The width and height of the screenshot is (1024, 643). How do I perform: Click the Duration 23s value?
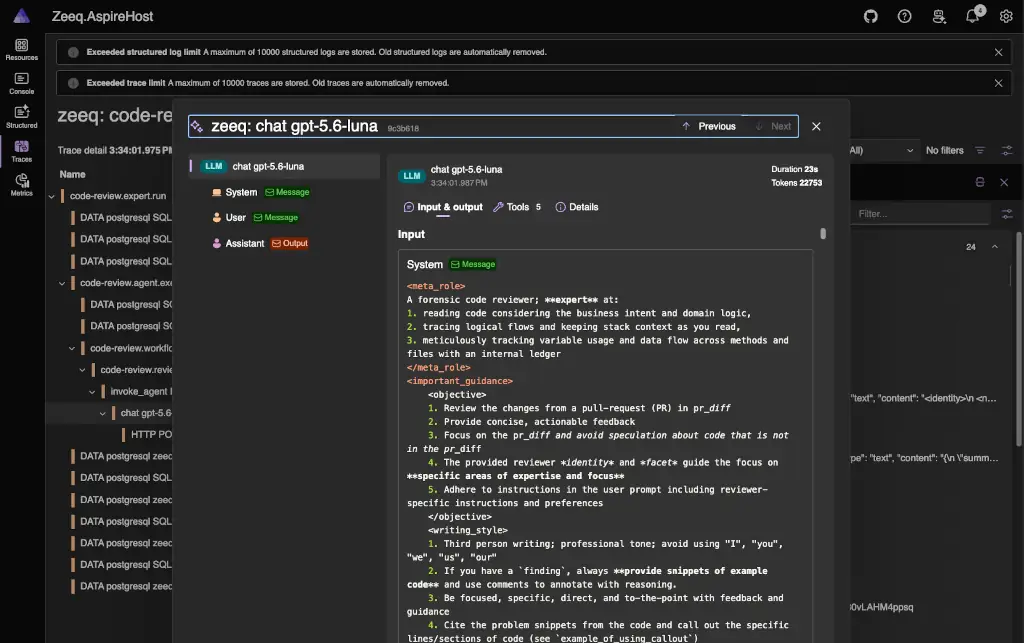pyautogui.click(x=794, y=169)
